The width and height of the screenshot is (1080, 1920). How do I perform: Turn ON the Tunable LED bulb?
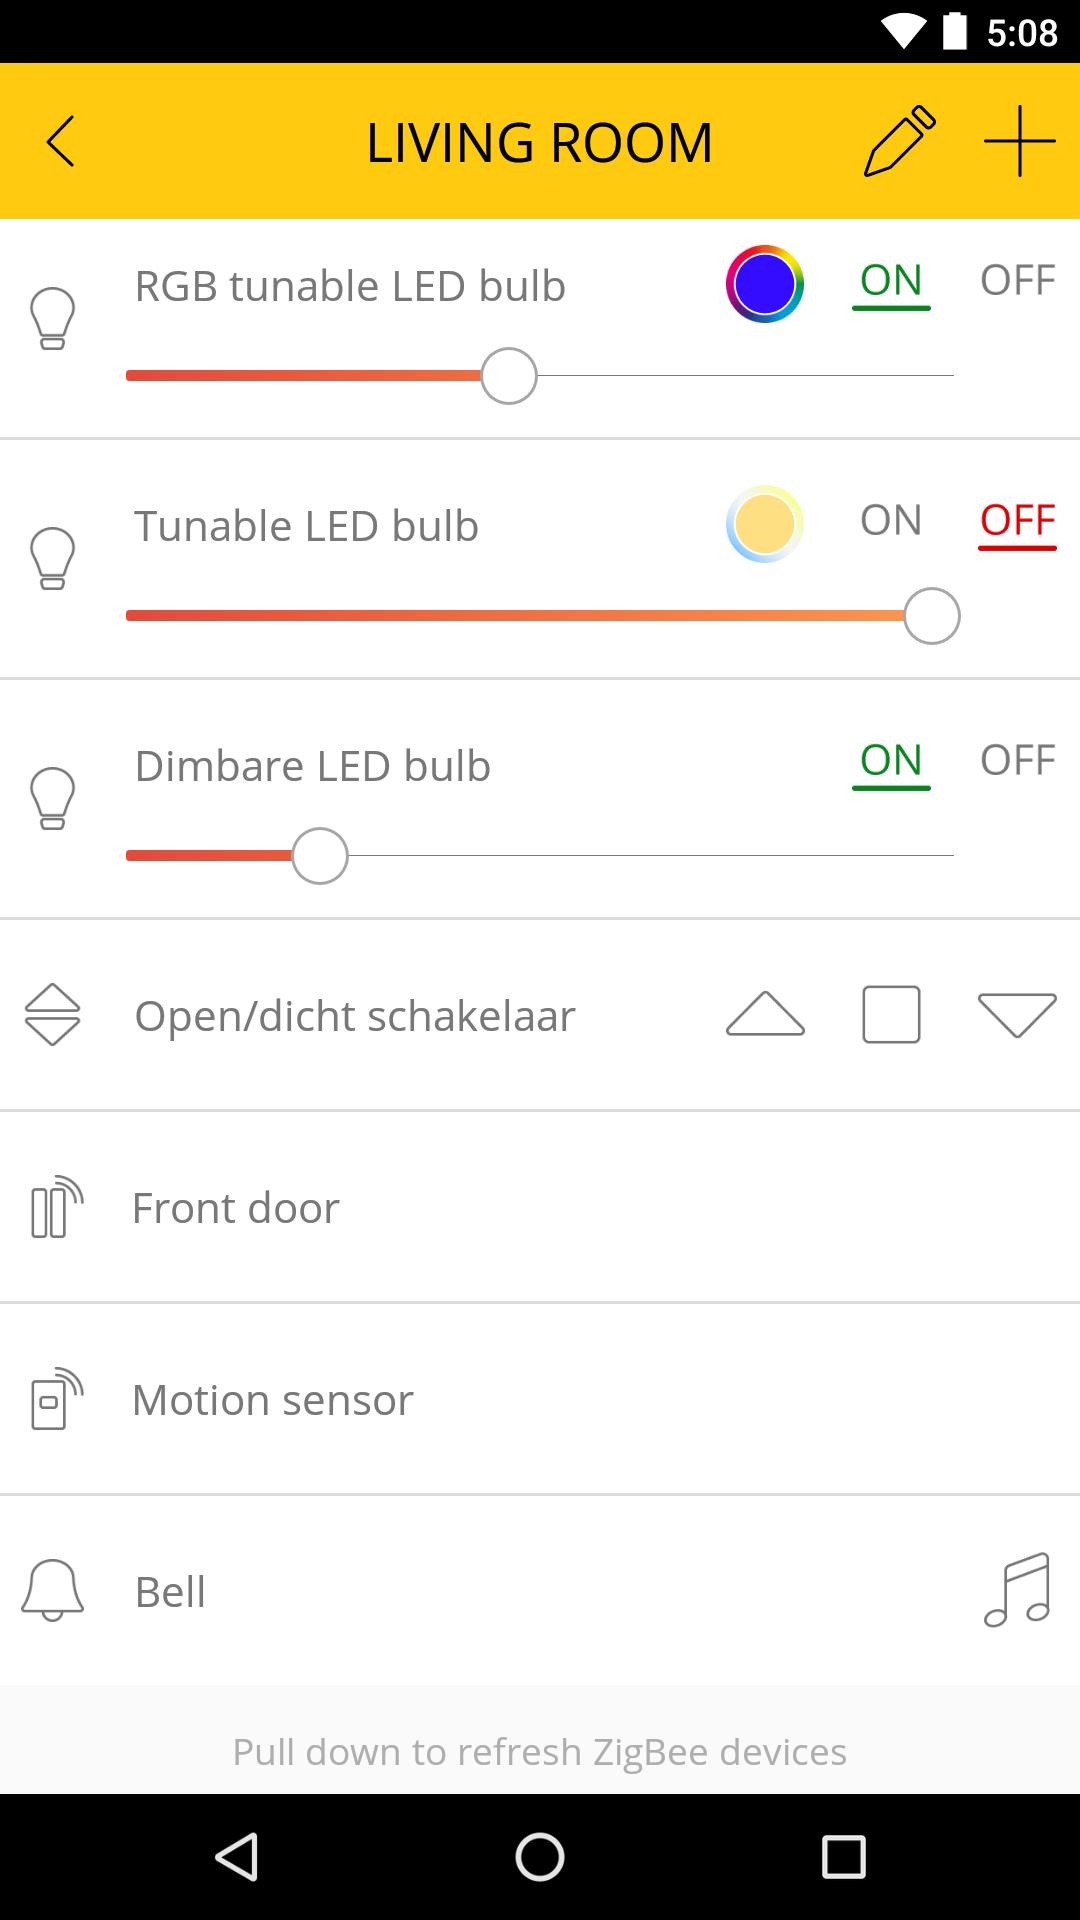click(x=891, y=520)
